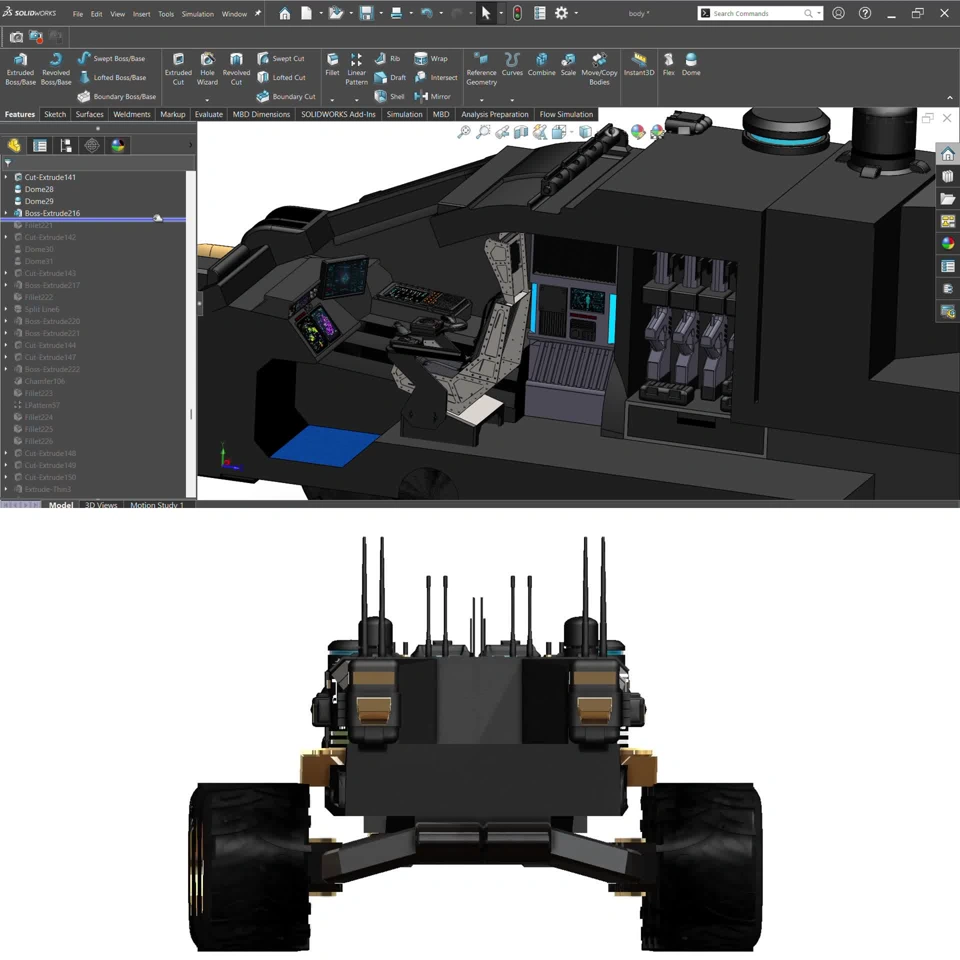Activate the Mirror feature tool
The image size is (960, 960).
point(432,96)
